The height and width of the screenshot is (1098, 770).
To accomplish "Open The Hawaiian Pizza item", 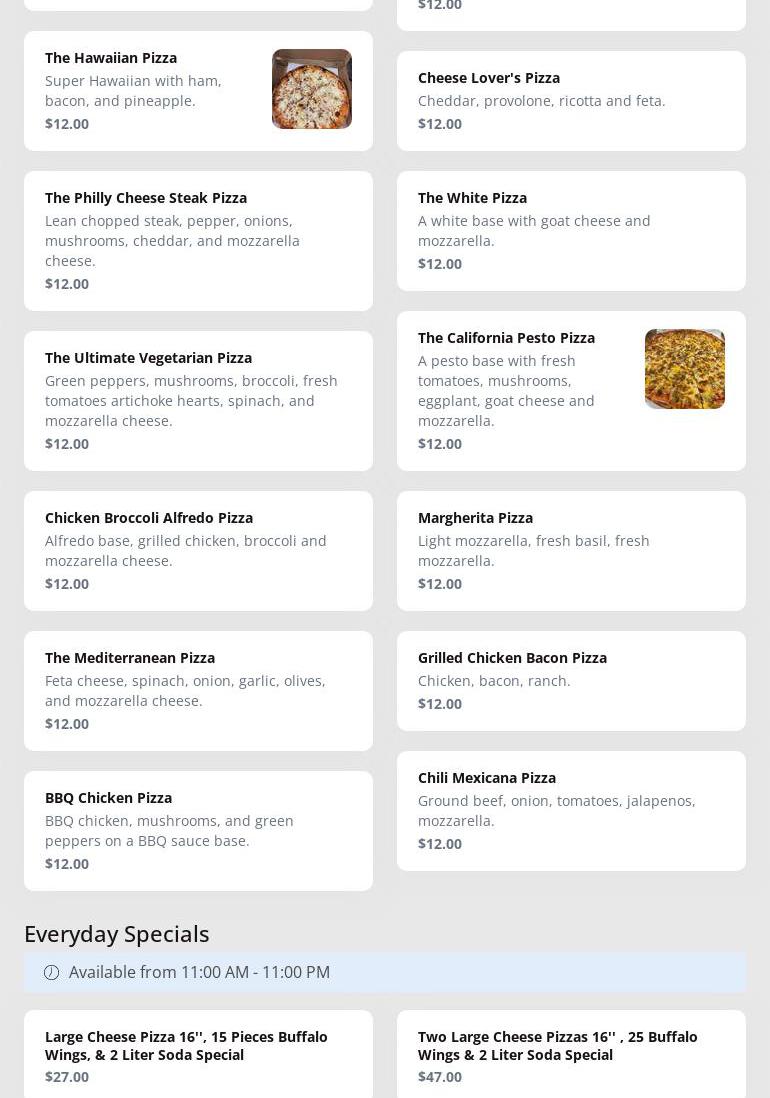I will coord(111,58).
